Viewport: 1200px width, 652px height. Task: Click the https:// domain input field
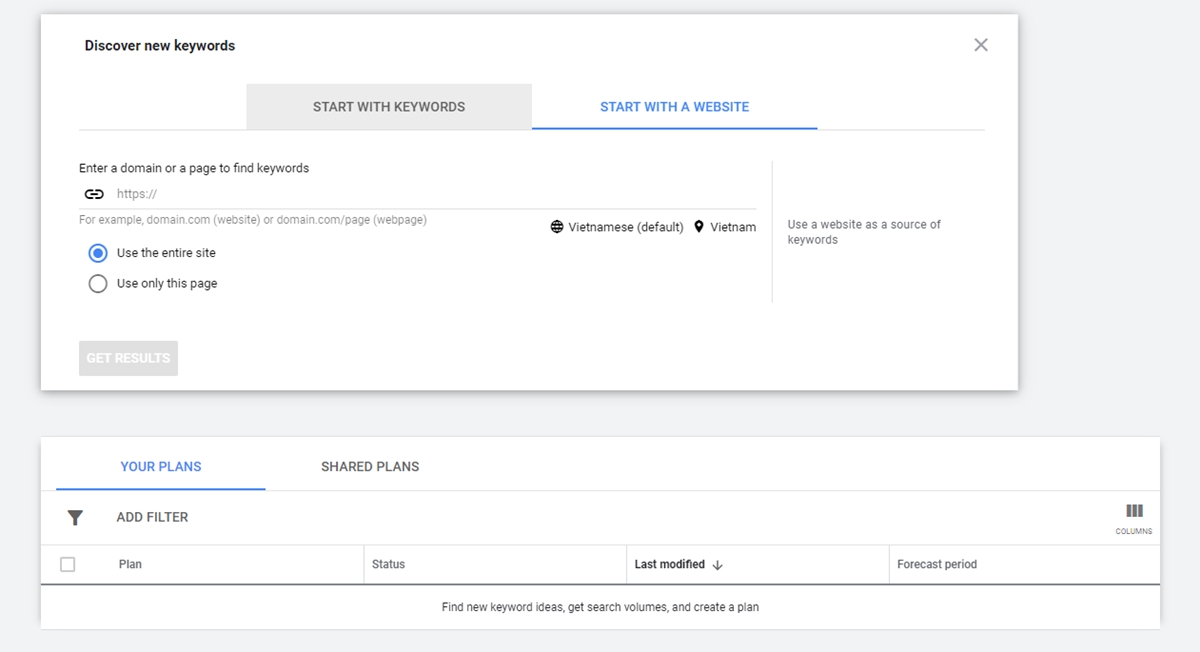[430, 194]
